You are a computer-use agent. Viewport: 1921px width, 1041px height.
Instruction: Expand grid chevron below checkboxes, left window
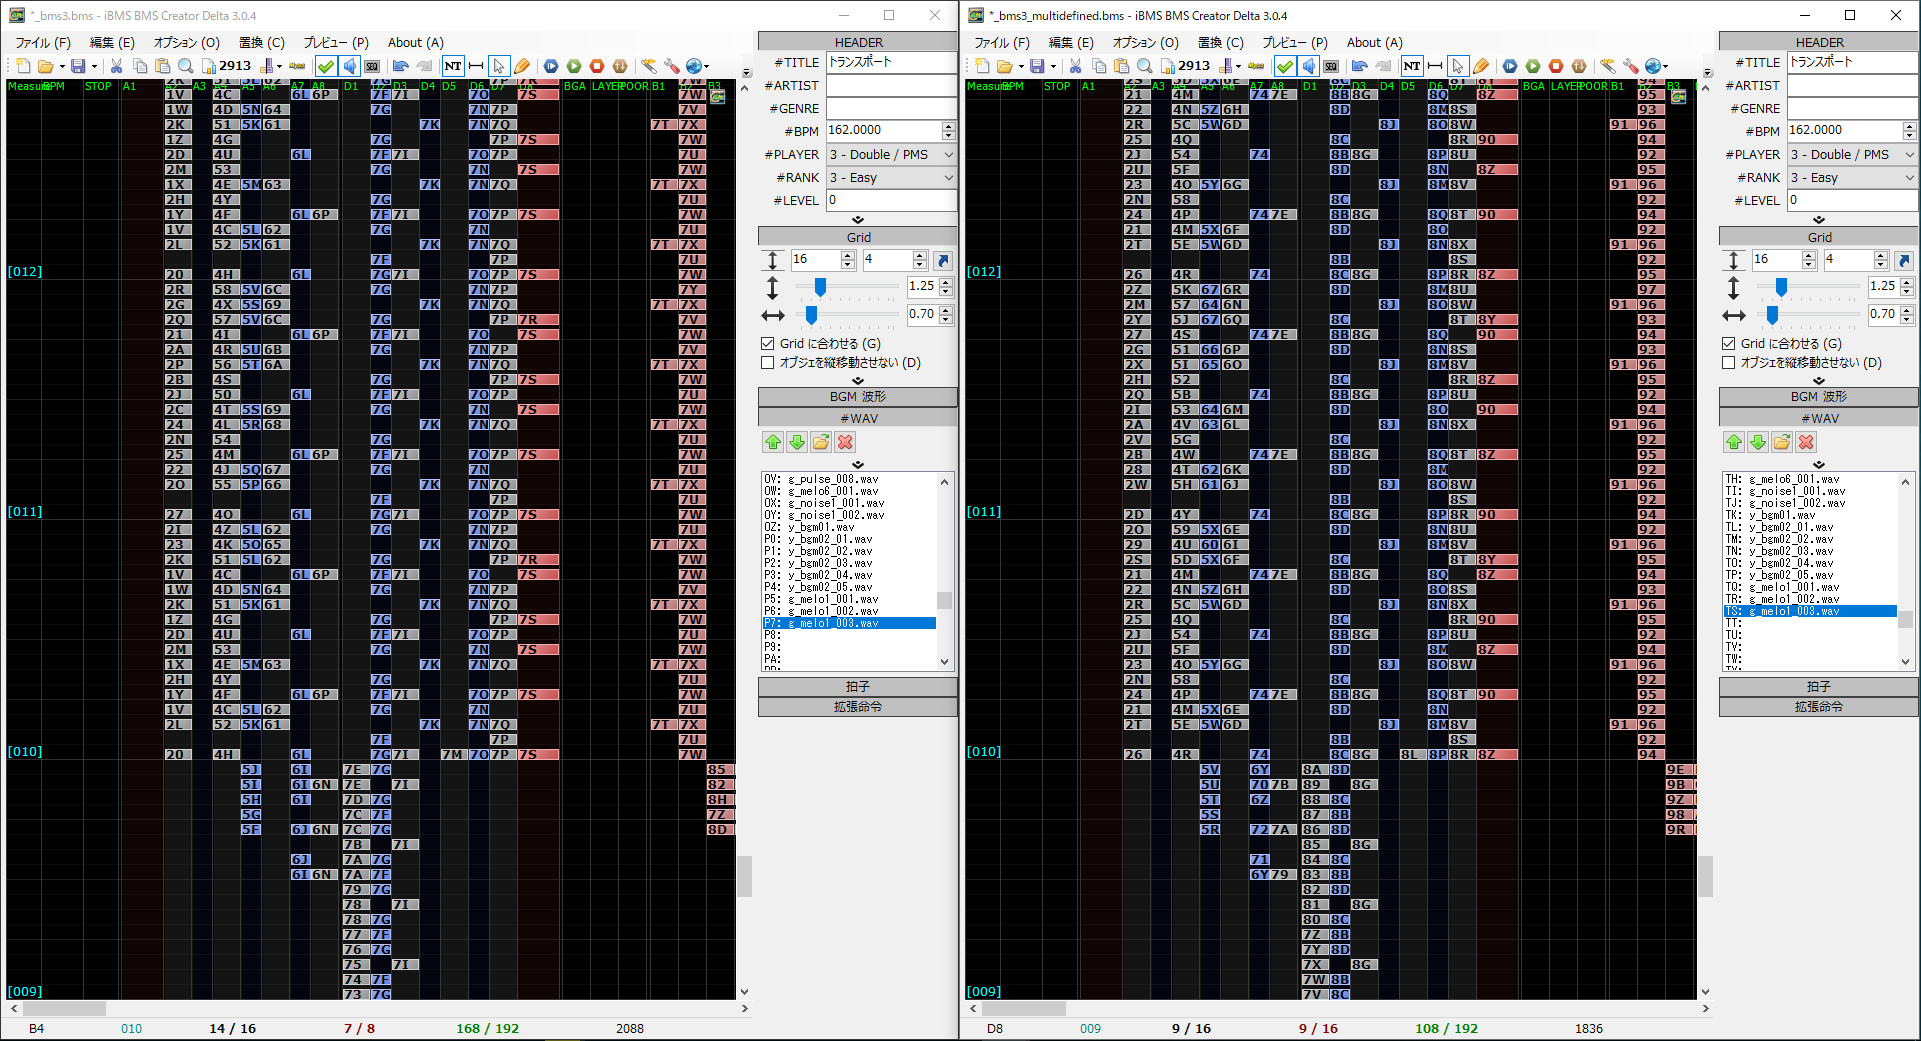click(858, 381)
